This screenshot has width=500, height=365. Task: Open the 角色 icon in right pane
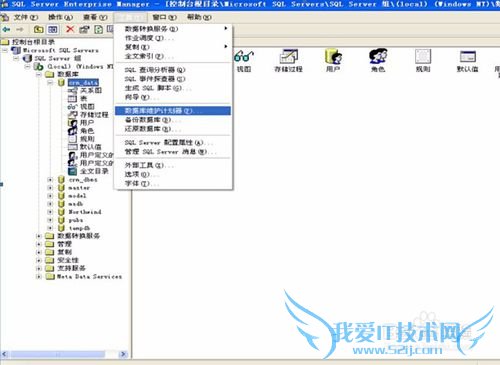point(378,56)
